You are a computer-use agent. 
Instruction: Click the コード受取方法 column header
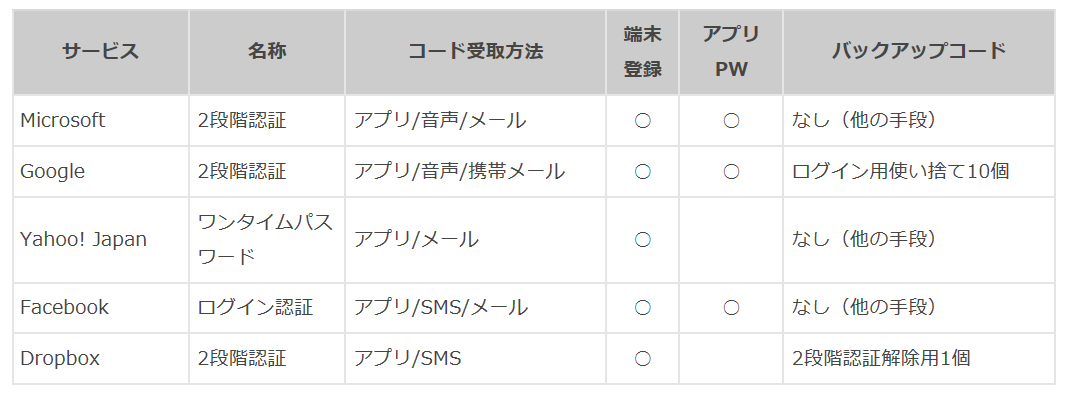475,52
